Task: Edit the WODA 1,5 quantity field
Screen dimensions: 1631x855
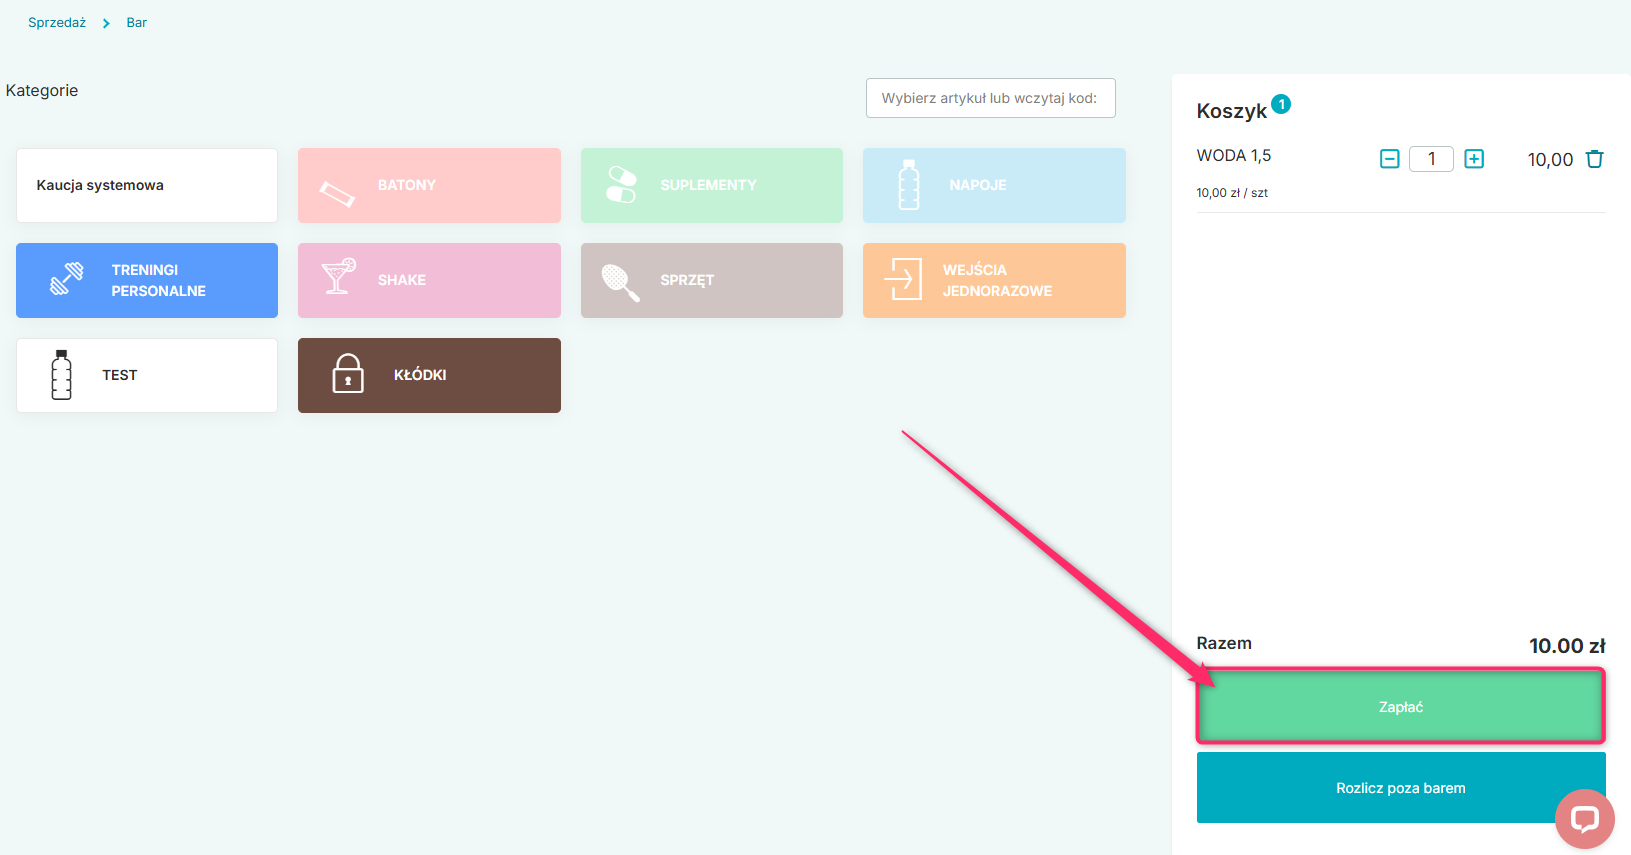Action: pos(1431,159)
